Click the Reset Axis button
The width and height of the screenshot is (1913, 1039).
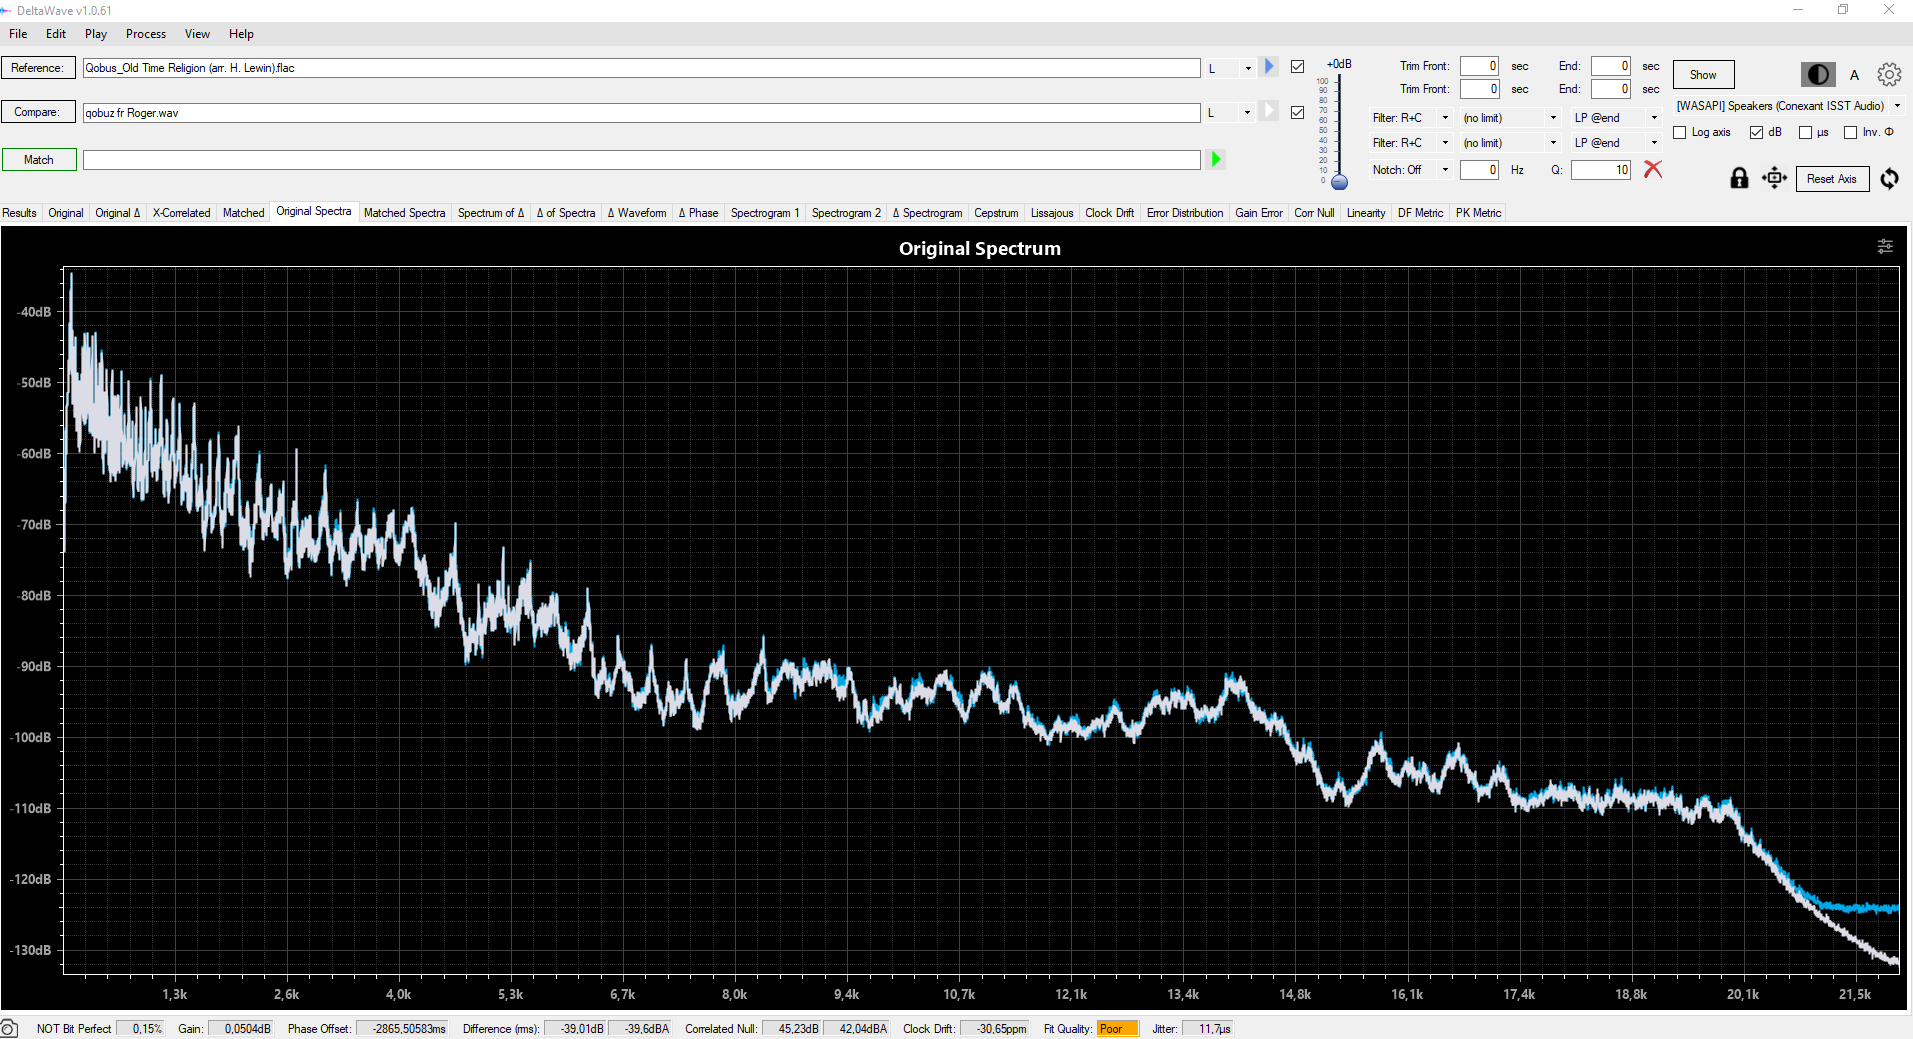click(1832, 179)
